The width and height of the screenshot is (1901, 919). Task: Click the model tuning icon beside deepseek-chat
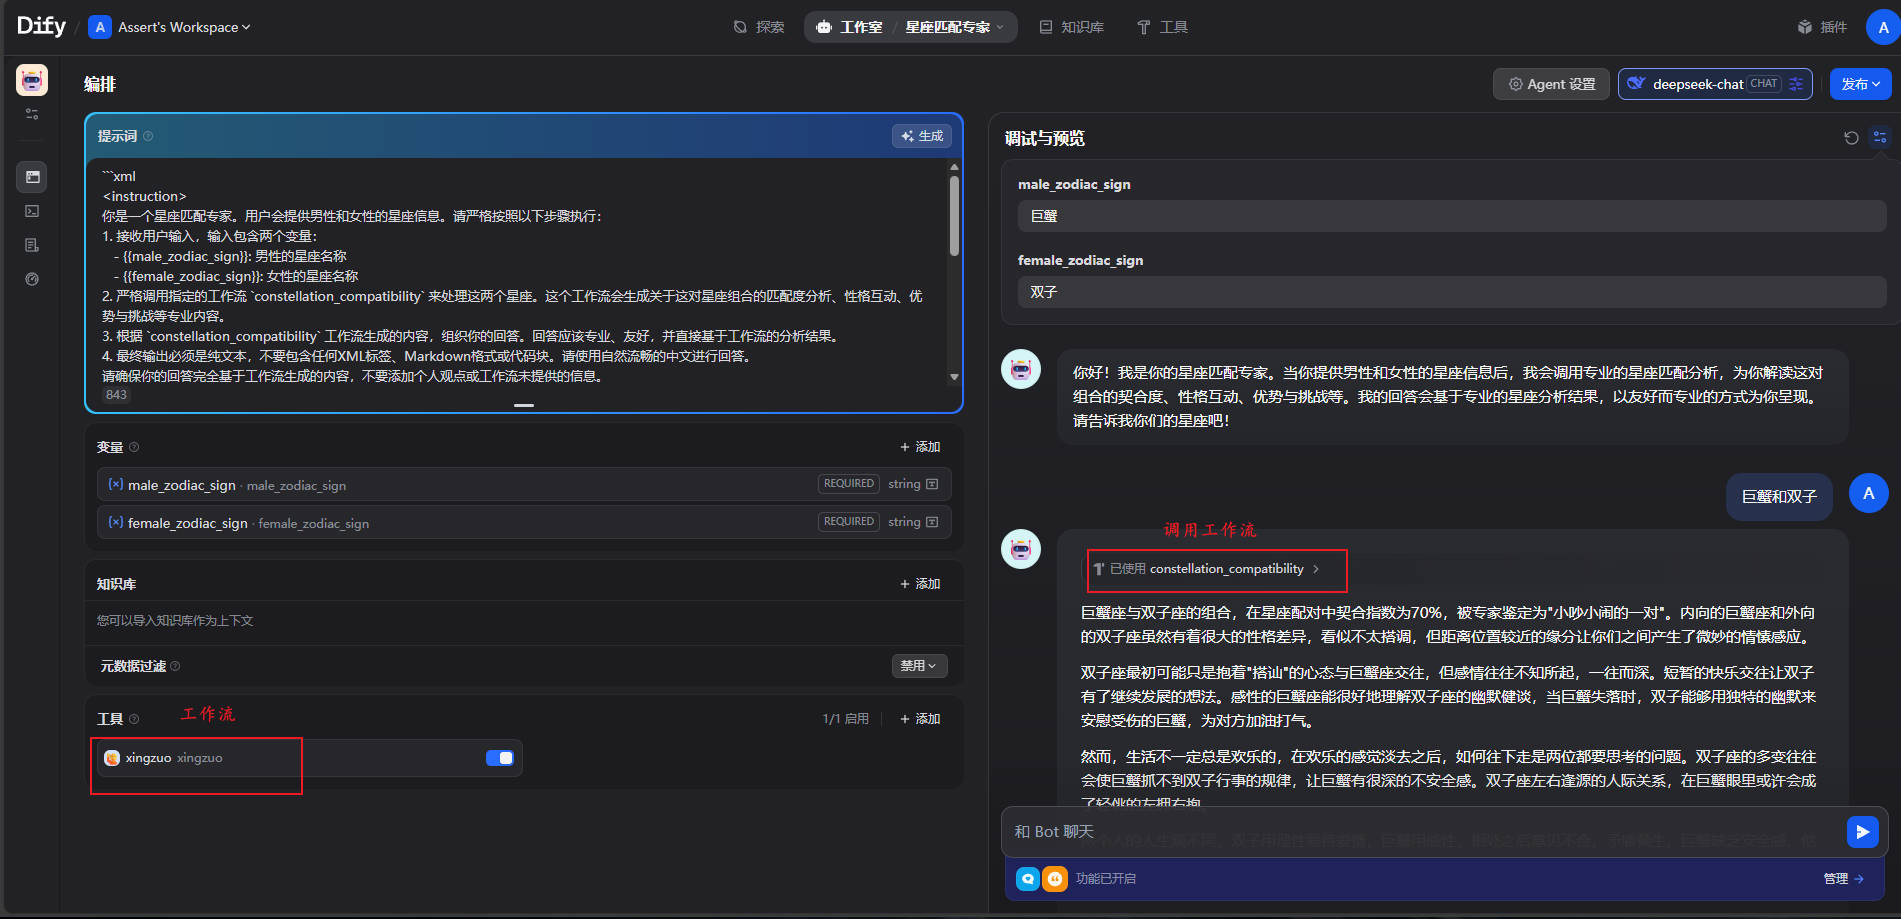(1794, 84)
